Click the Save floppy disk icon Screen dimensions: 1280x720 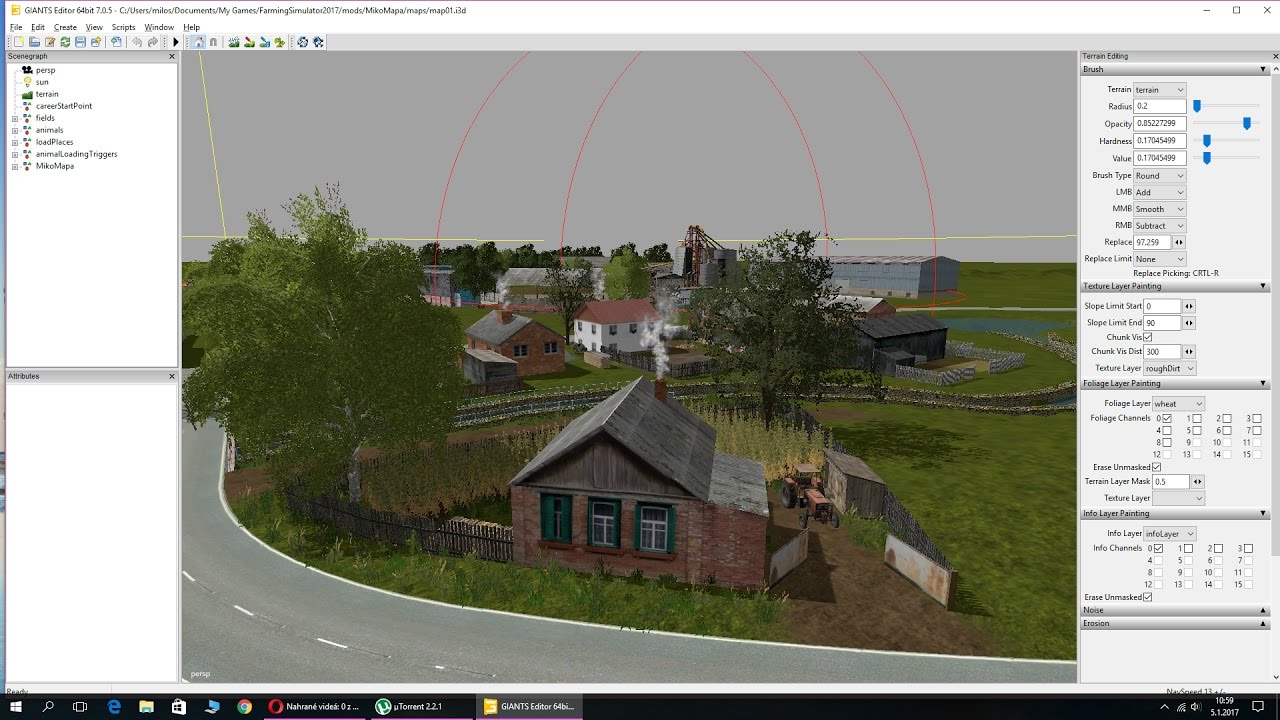pos(80,42)
